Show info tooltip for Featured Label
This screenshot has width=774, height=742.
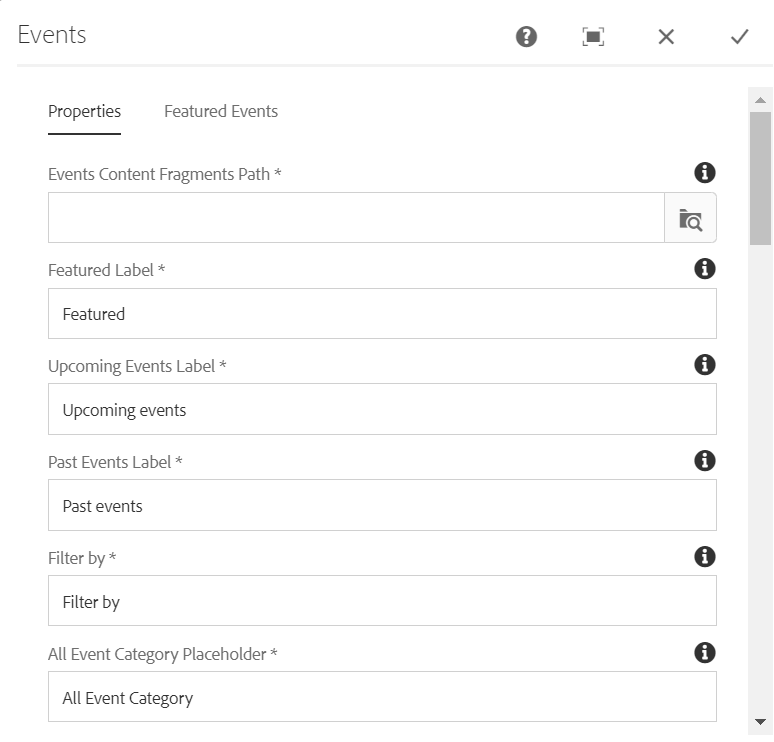click(705, 269)
